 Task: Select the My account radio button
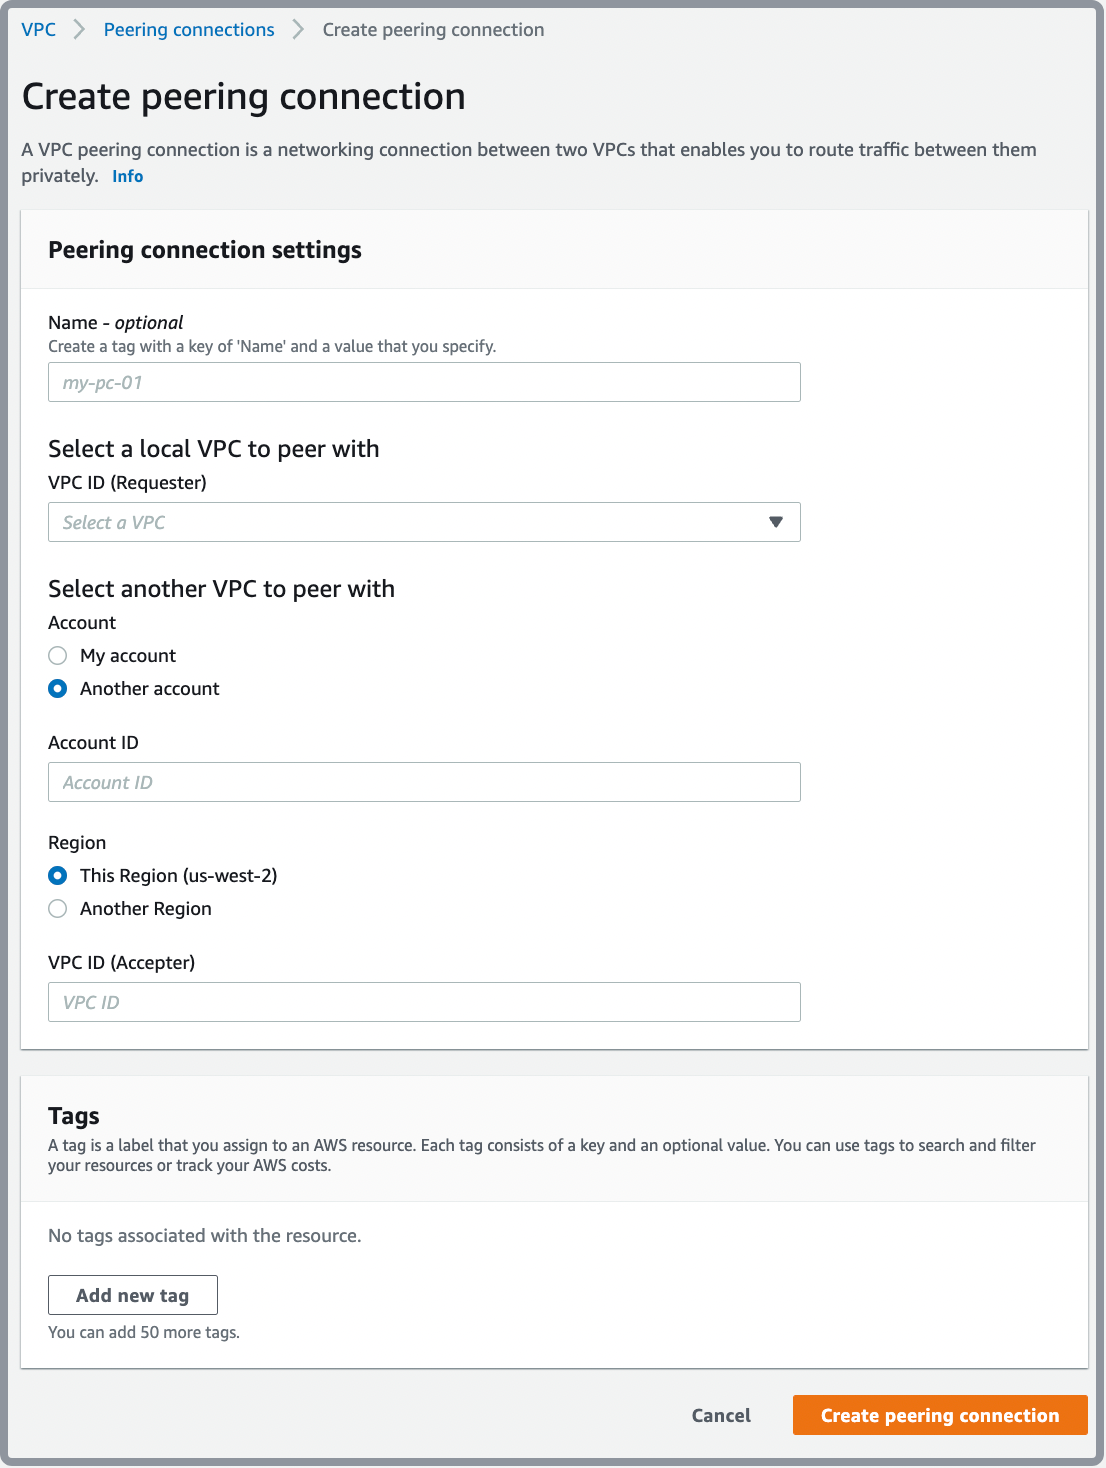tap(58, 655)
